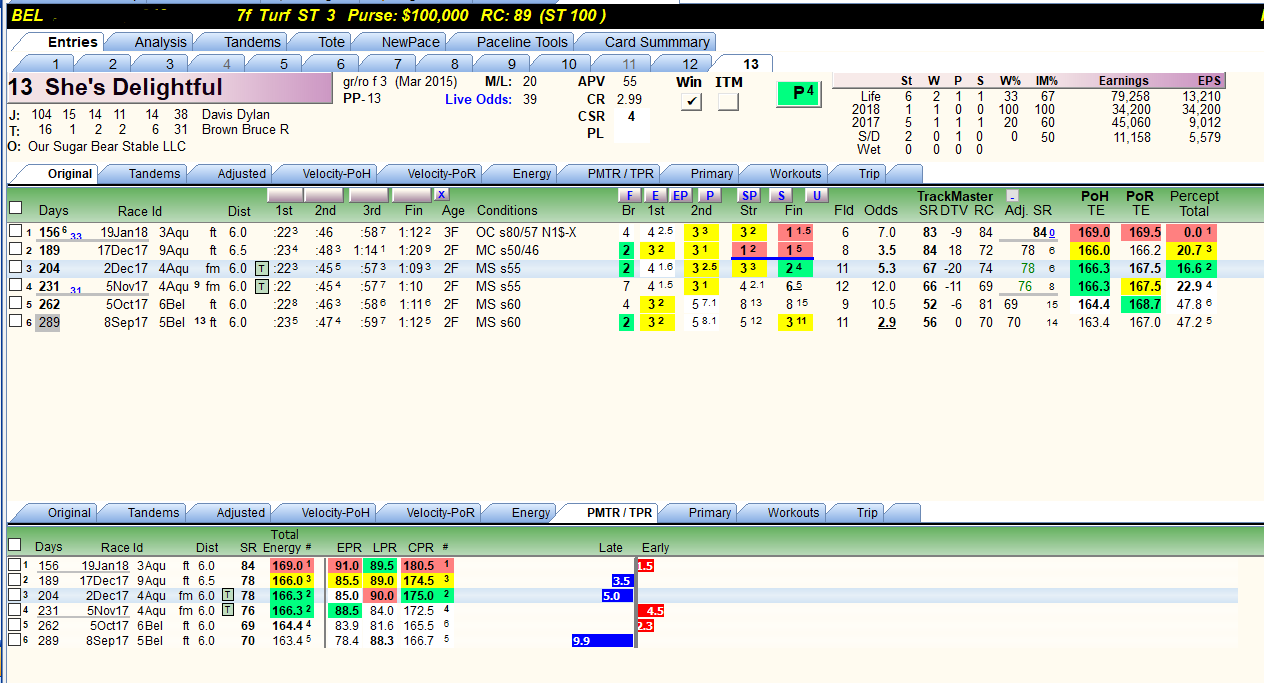
Task: Toggle the Win checkbox
Action: tap(692, 101)
